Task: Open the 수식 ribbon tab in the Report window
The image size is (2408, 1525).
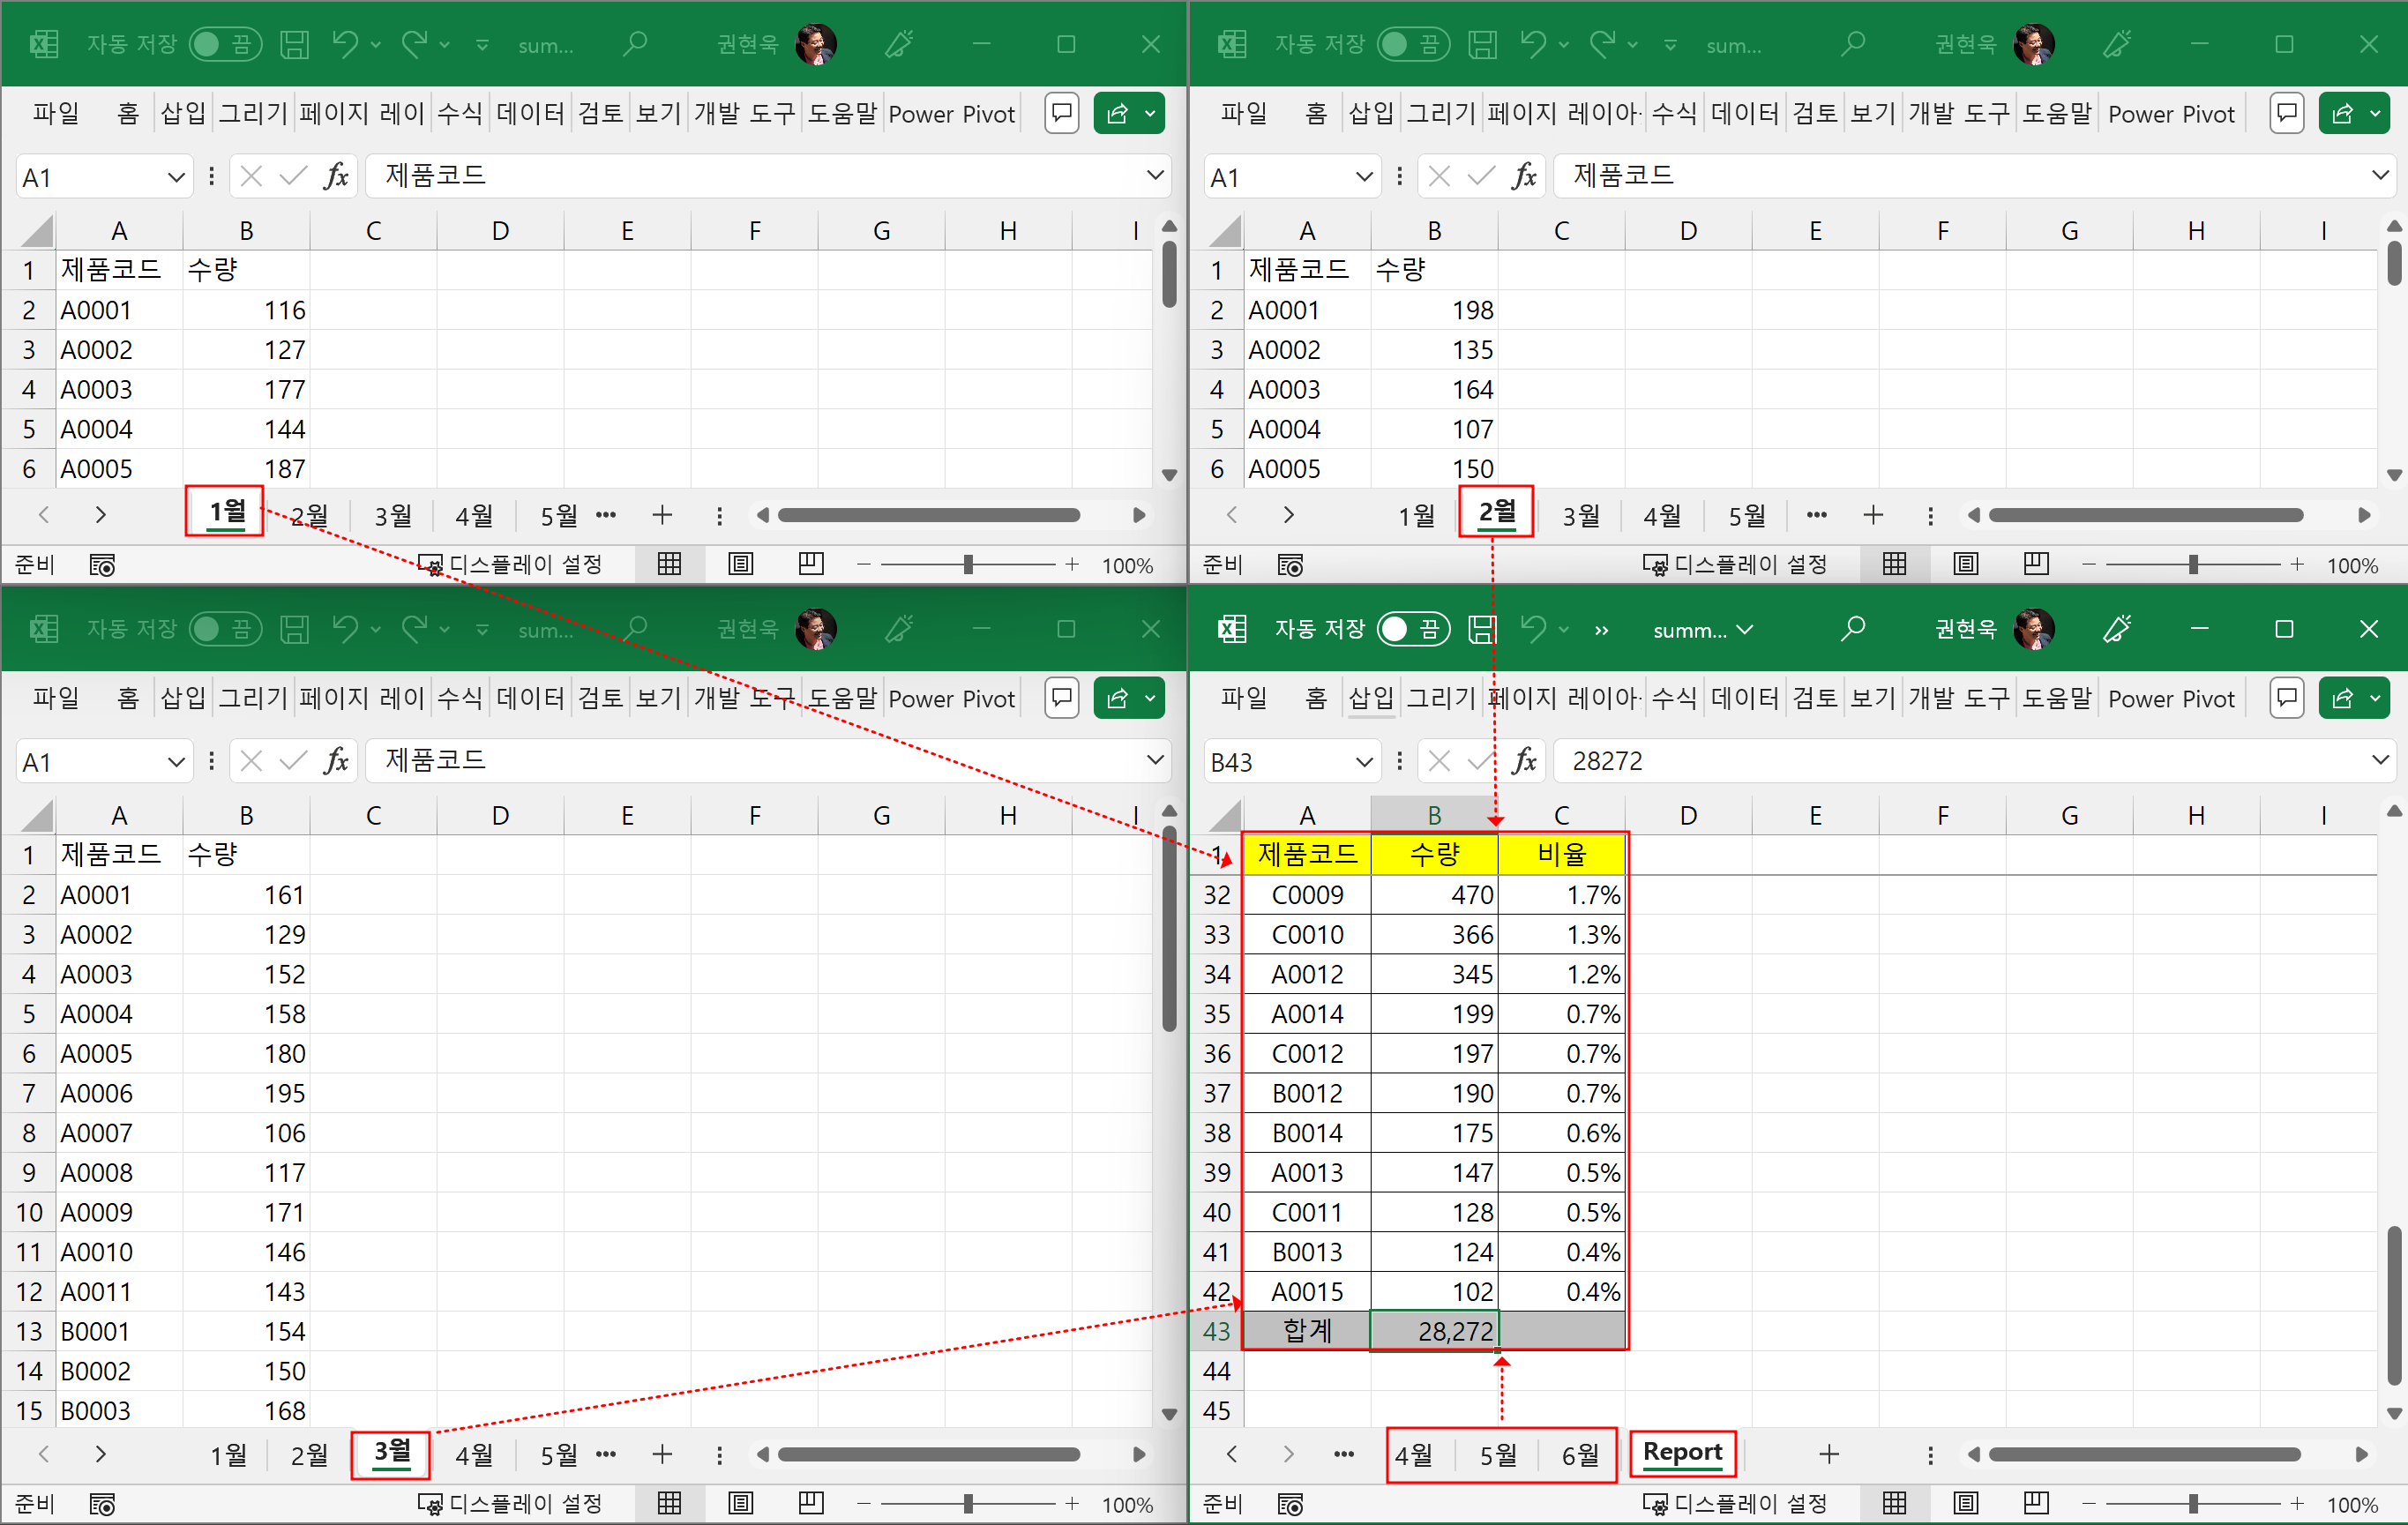Action: click(1673, 699)
